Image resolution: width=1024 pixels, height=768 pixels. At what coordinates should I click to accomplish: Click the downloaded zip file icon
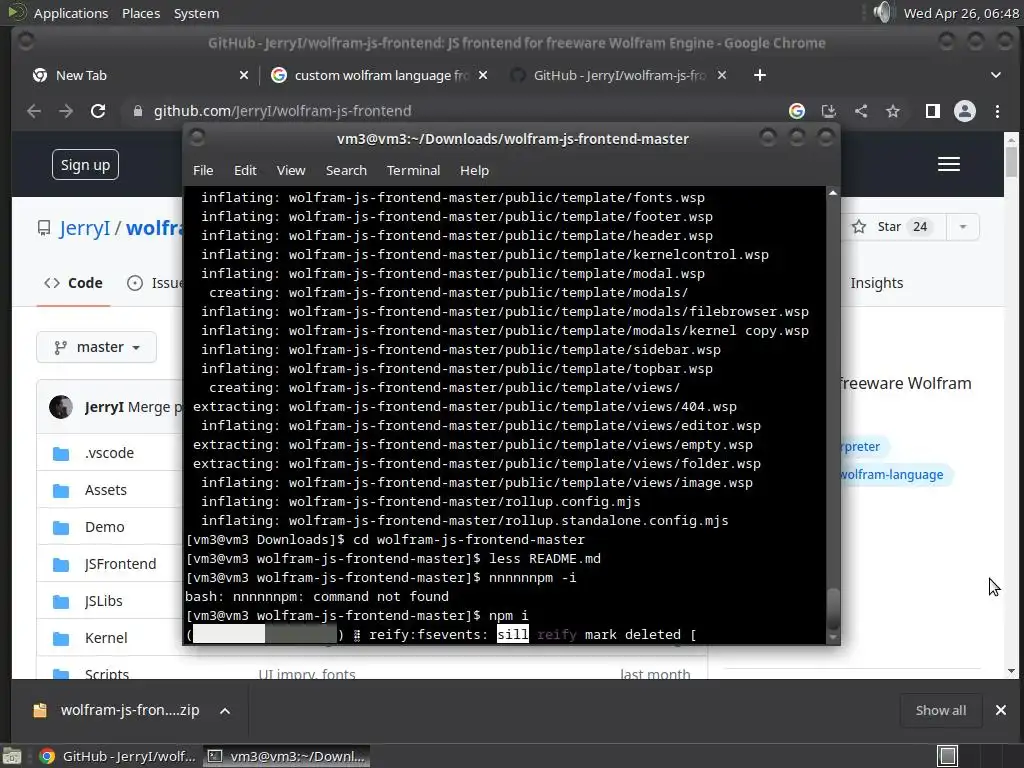coord(40,711)
